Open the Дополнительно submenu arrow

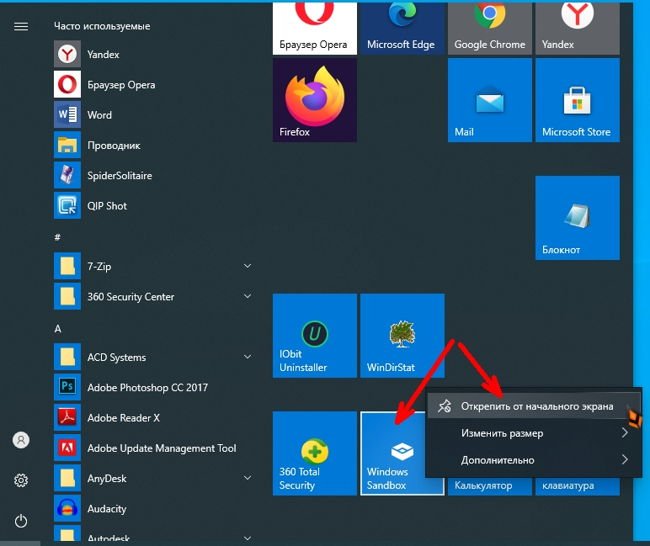click(625, 459)
